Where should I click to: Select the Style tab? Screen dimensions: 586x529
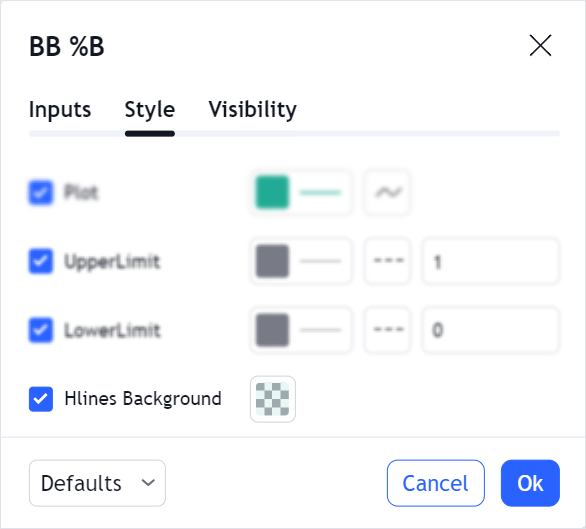click(x=150, y=110)
